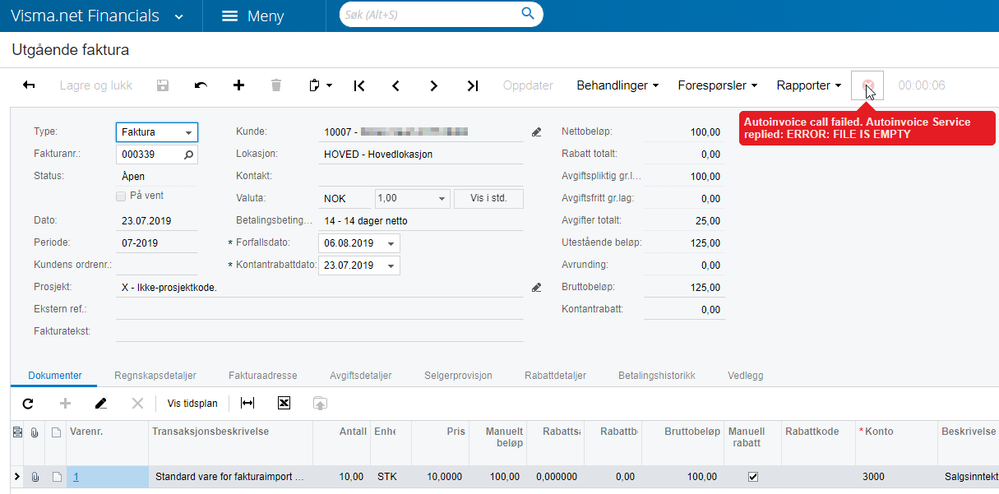Click the undo arrow icon

201,85
